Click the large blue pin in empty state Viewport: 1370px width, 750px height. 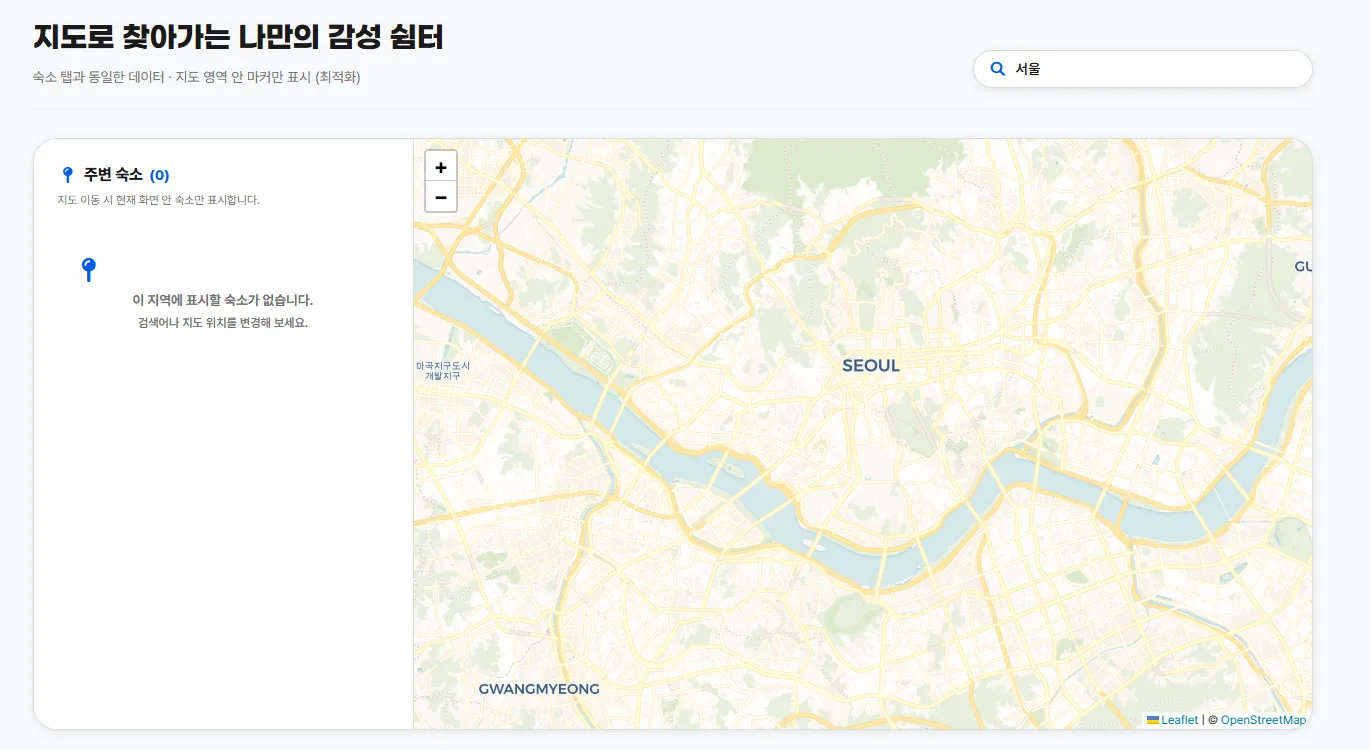(x=88, y=269)
